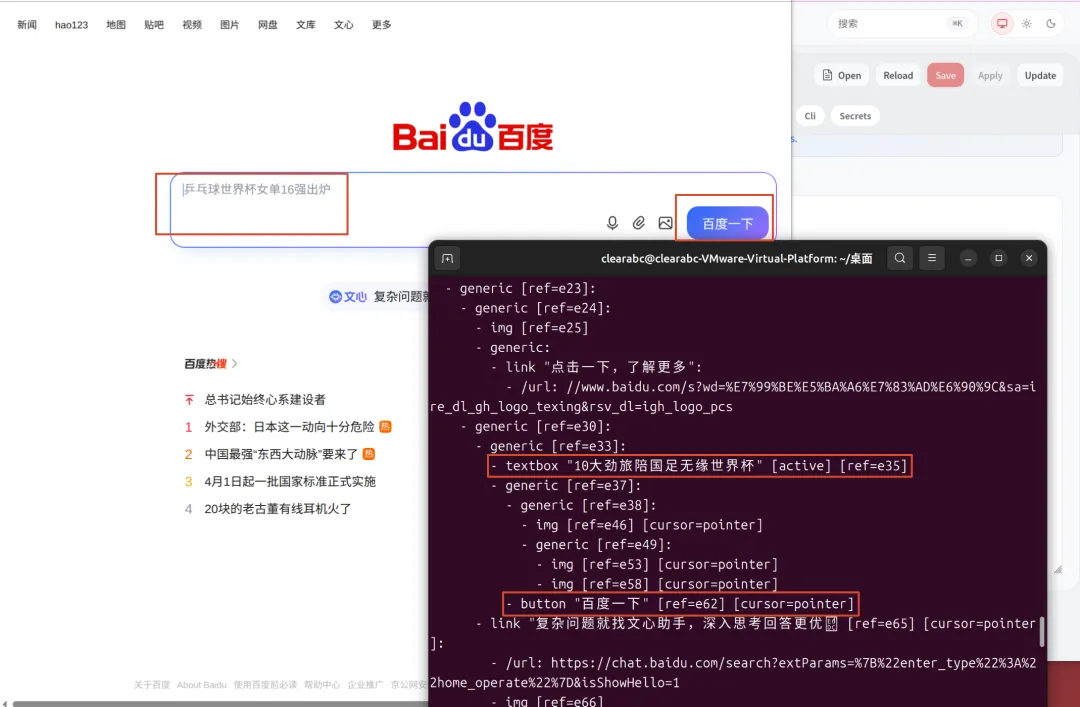Click the Reload button in right panel

click(x=898, y=75)
